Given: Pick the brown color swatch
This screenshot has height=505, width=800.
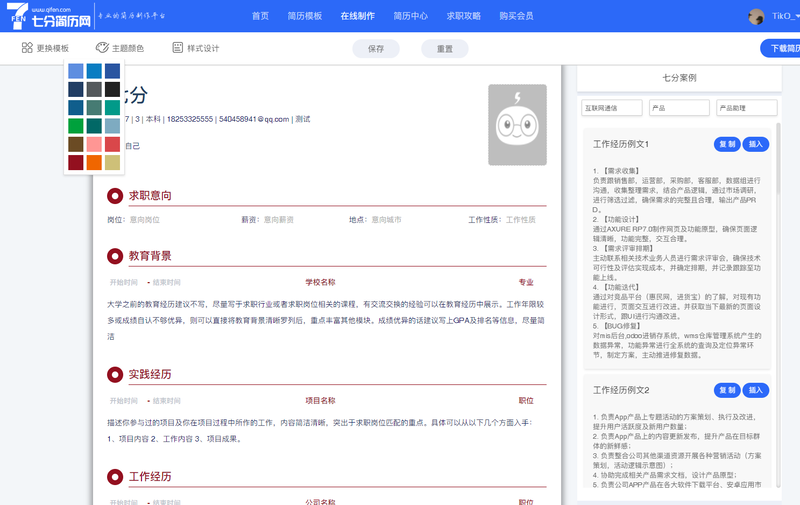Looking at the screenshot, I should pyautogui.click(x=76, y=144).
